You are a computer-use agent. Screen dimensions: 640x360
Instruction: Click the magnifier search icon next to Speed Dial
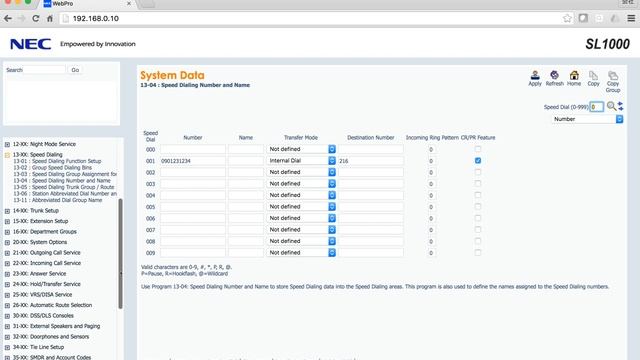[611, 106]
